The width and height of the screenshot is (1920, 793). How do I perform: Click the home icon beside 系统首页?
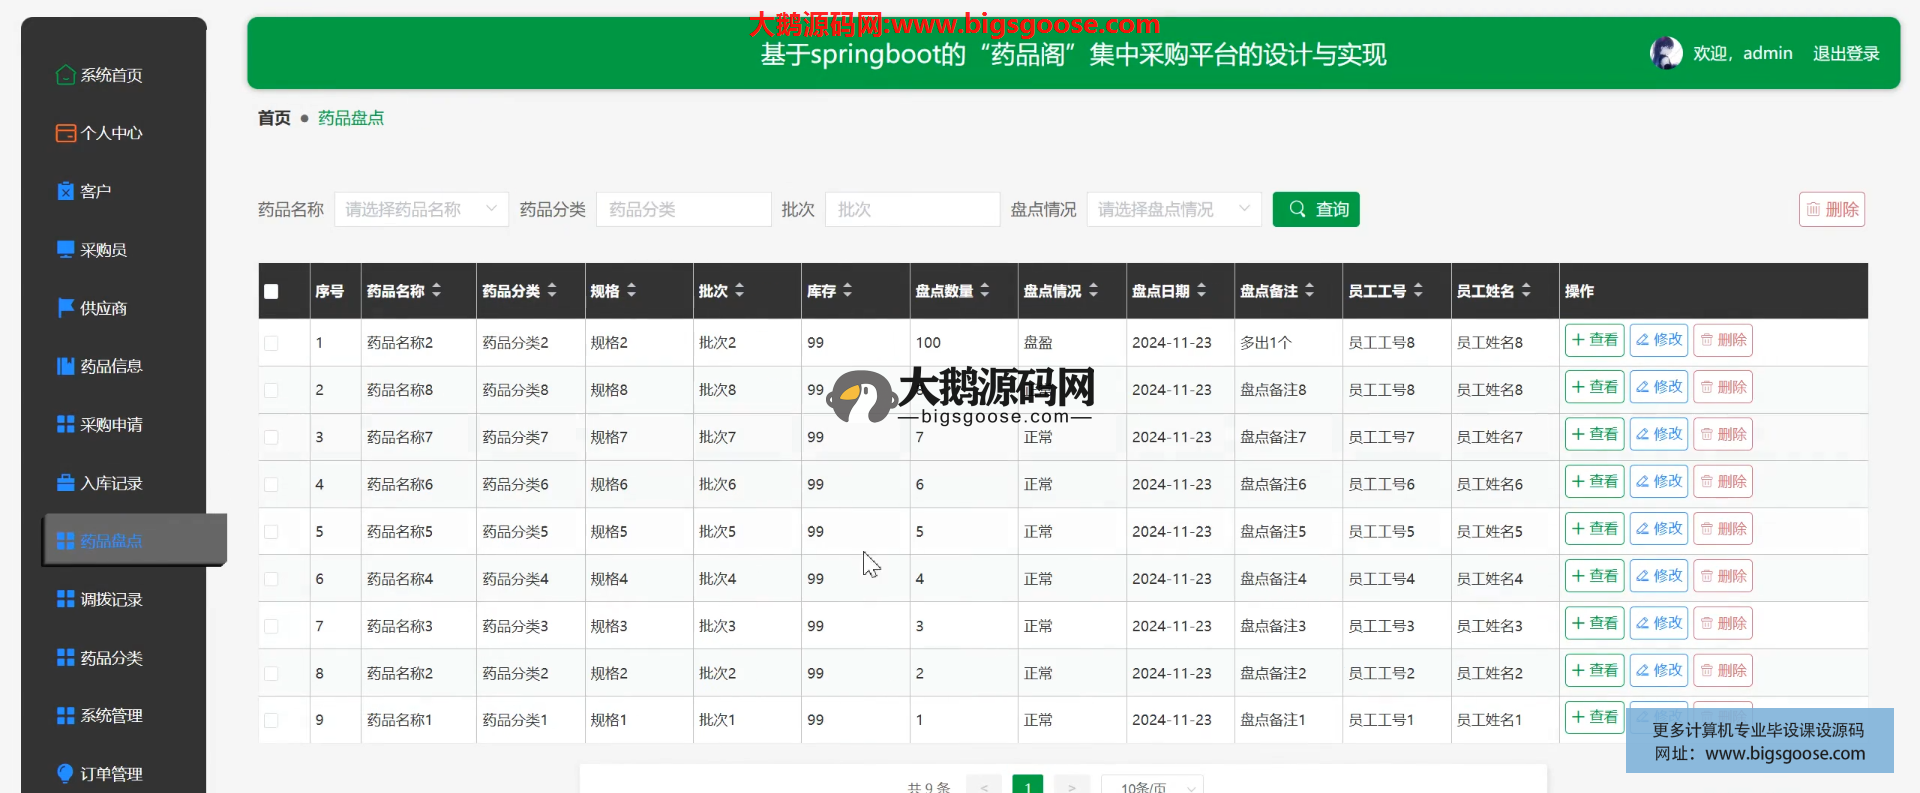[x=65, y=75]
